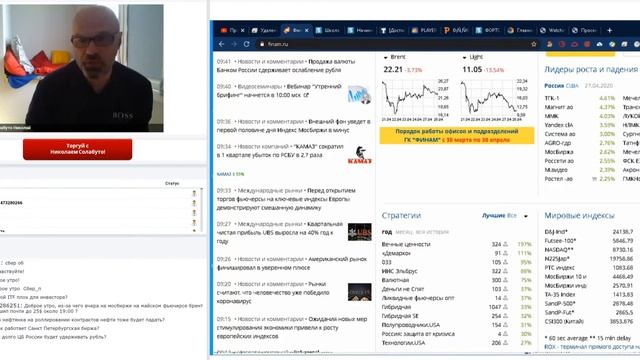The image size is (640, 360).
Task: Open a new browser tab with plus
Action: [x=609, y=30]
